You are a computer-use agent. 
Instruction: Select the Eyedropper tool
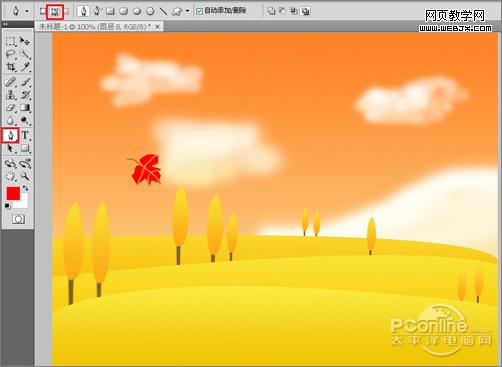pyautogui.click(x=25, y=67)
